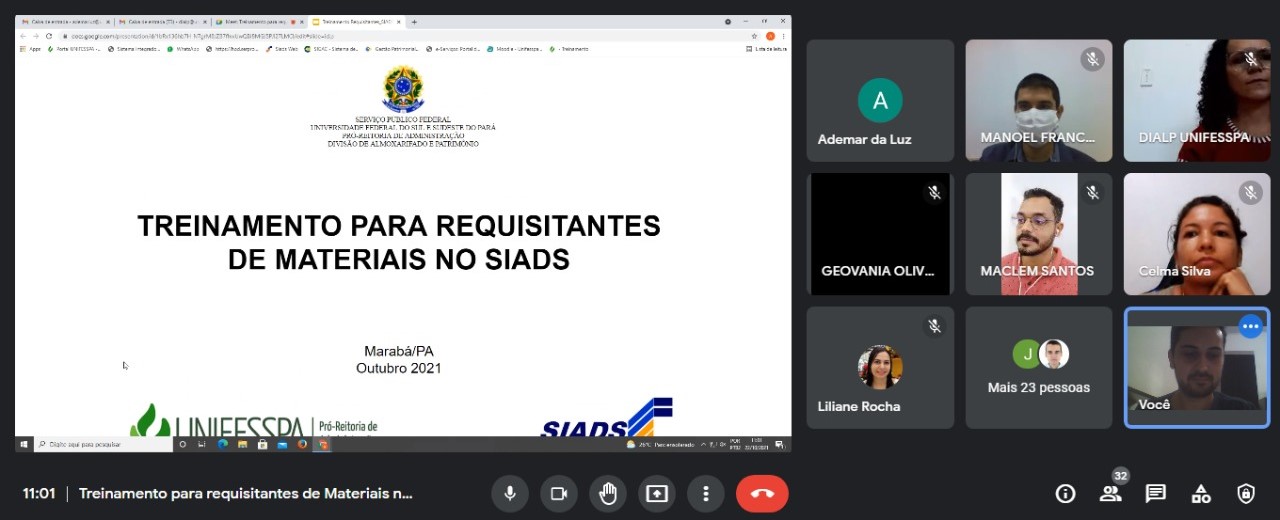Turn off camera with video button

(x=559, y=493)
